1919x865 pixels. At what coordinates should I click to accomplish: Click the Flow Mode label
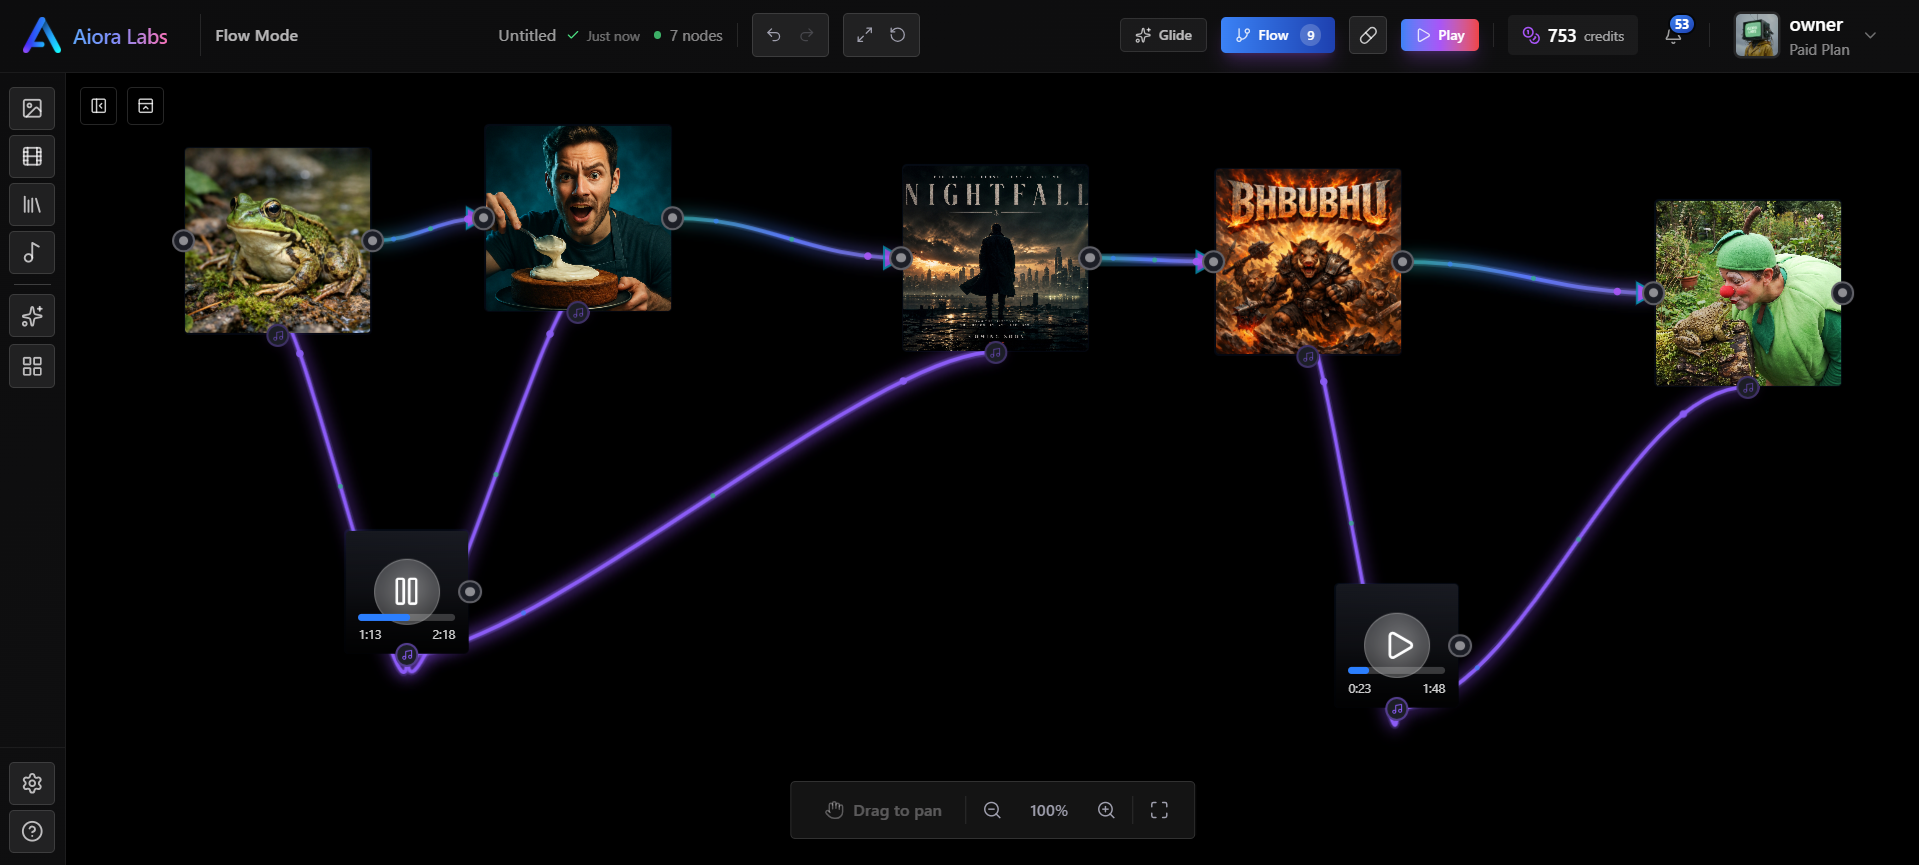click(x=257, y=36)
